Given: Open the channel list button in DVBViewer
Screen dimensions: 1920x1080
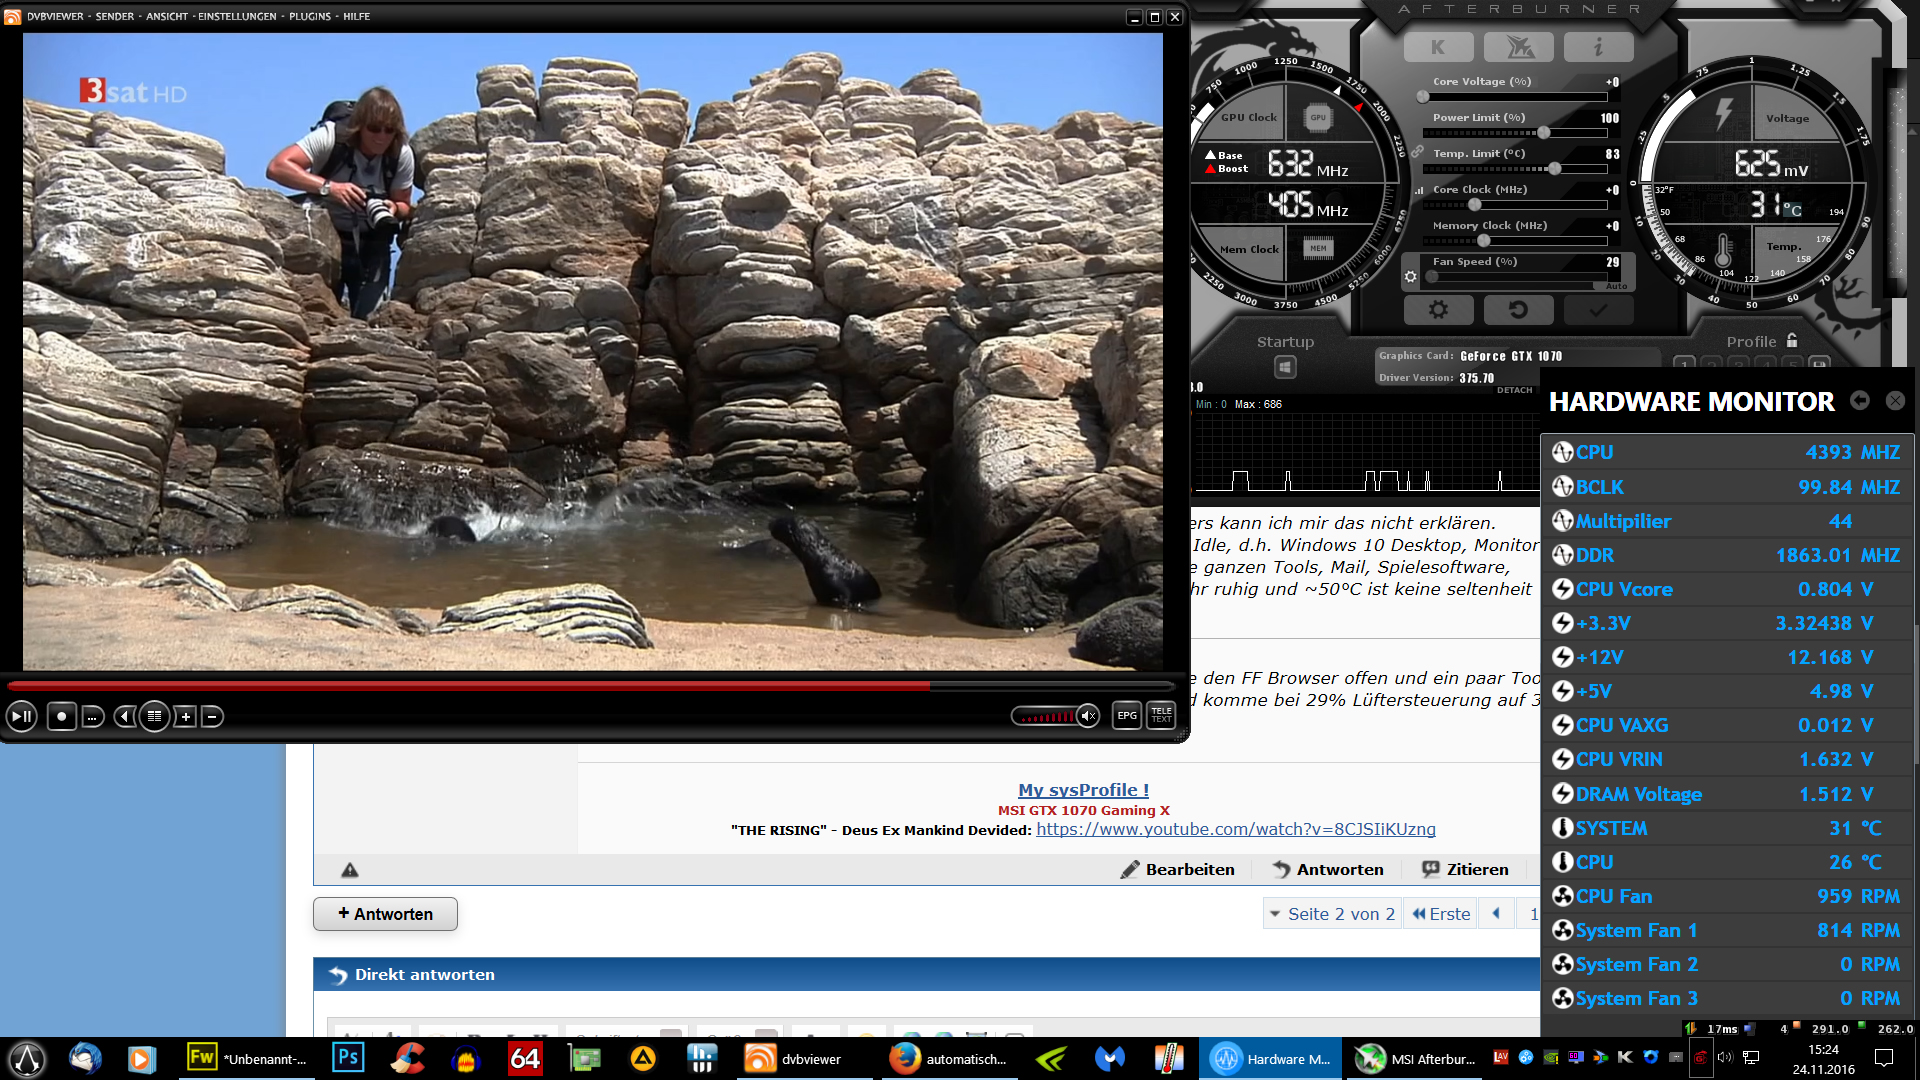Looking at the screenshot, I should click(x=154, y=716).
